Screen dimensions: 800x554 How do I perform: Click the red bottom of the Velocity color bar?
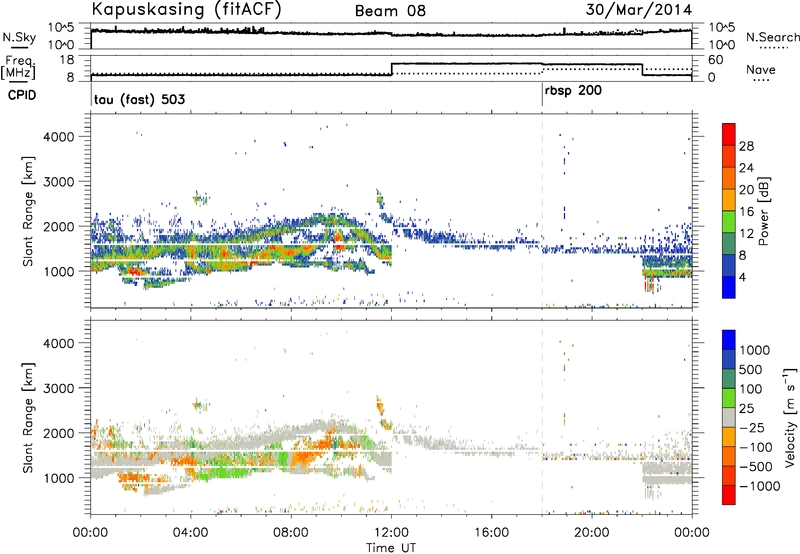click(x=729, y=495)
